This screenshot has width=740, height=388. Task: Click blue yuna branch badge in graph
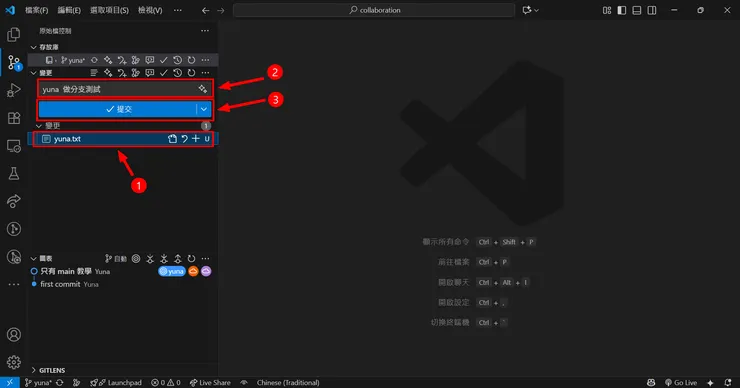click(x=172, y=271)
